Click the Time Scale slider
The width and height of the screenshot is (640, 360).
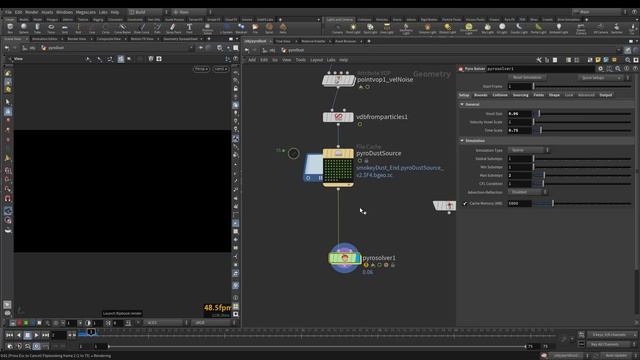pos(583,131)
